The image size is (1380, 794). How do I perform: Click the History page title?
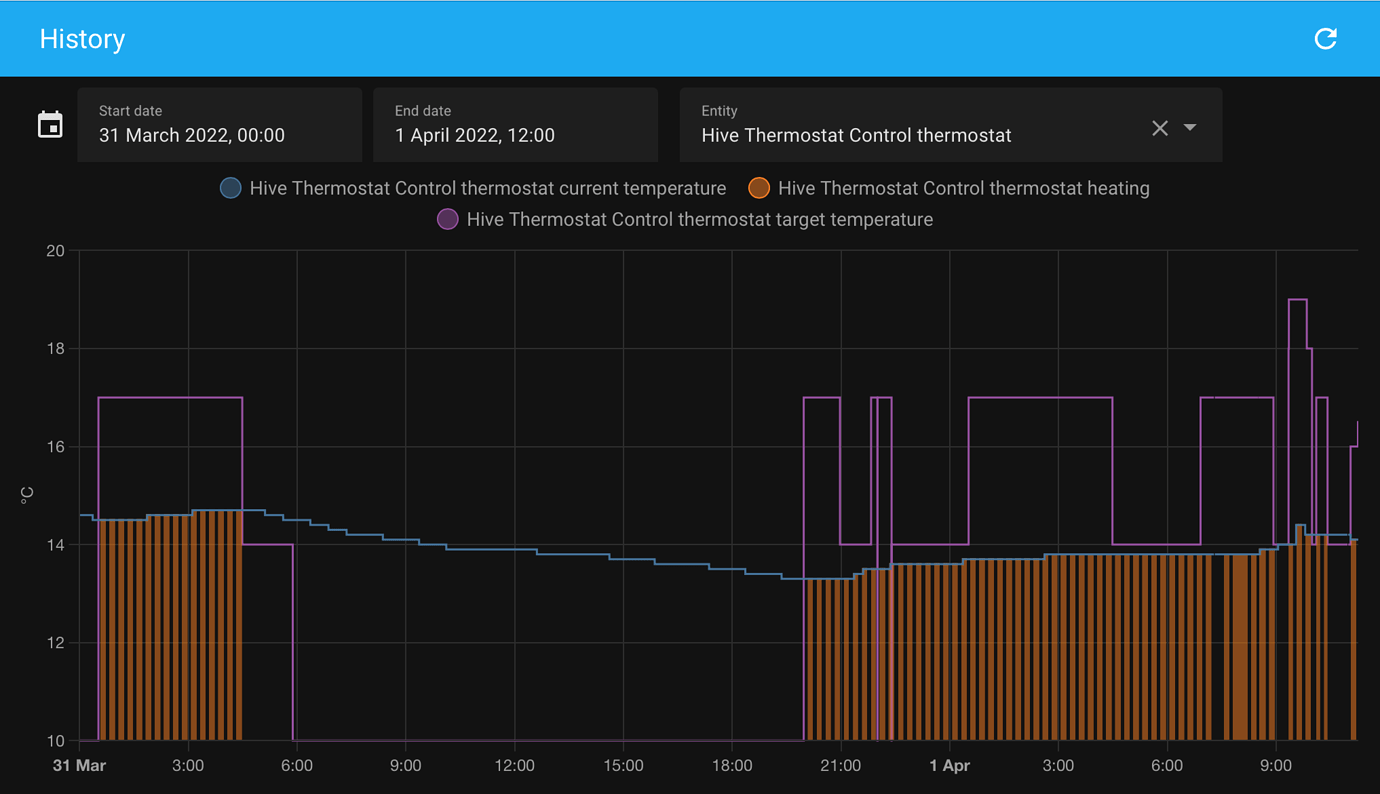82,39
